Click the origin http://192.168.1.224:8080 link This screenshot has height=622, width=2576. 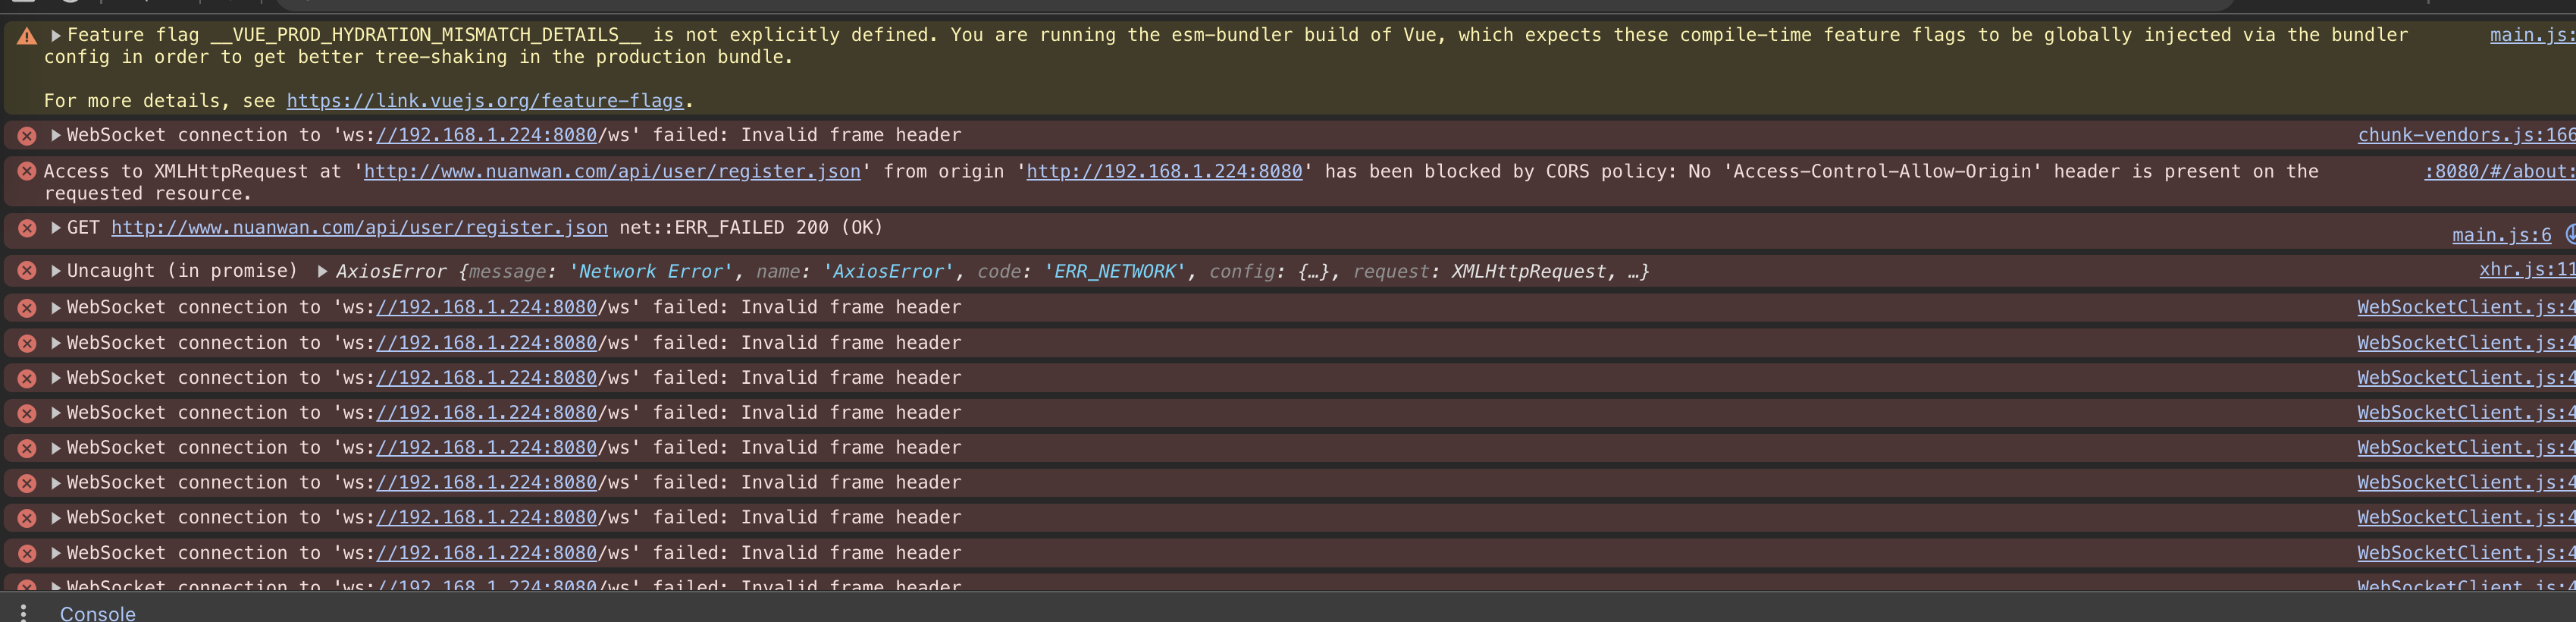(x=1164, y=171)
